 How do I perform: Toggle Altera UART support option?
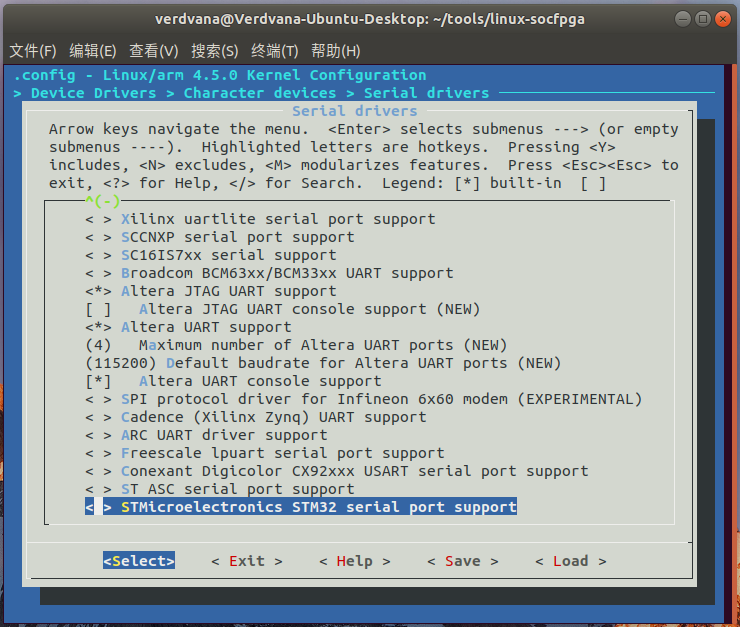click(x=188, y=327)
